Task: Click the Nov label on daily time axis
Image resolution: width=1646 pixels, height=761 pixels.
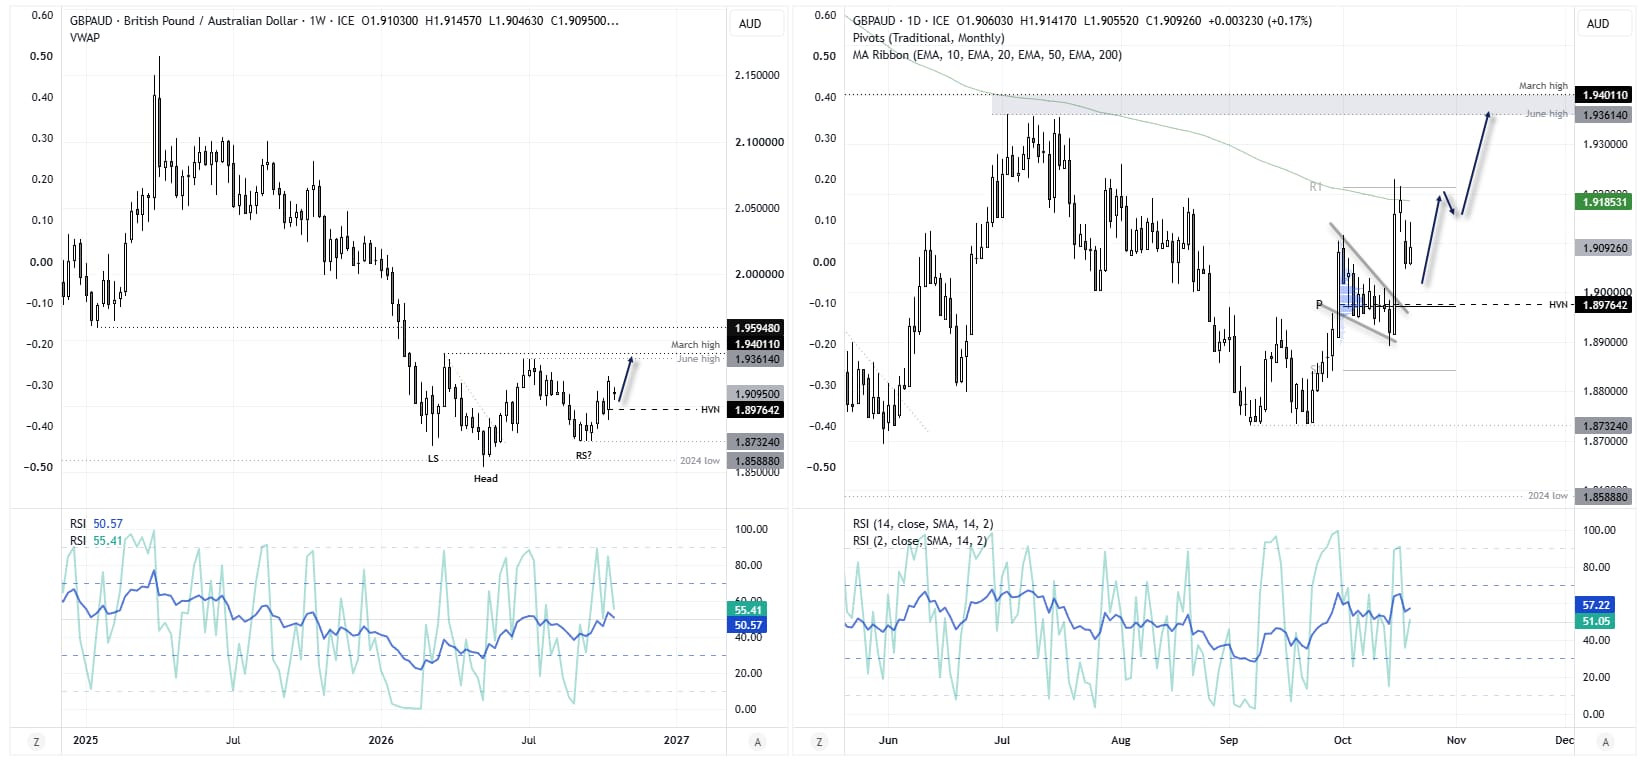Action: tap(1456, 741)
